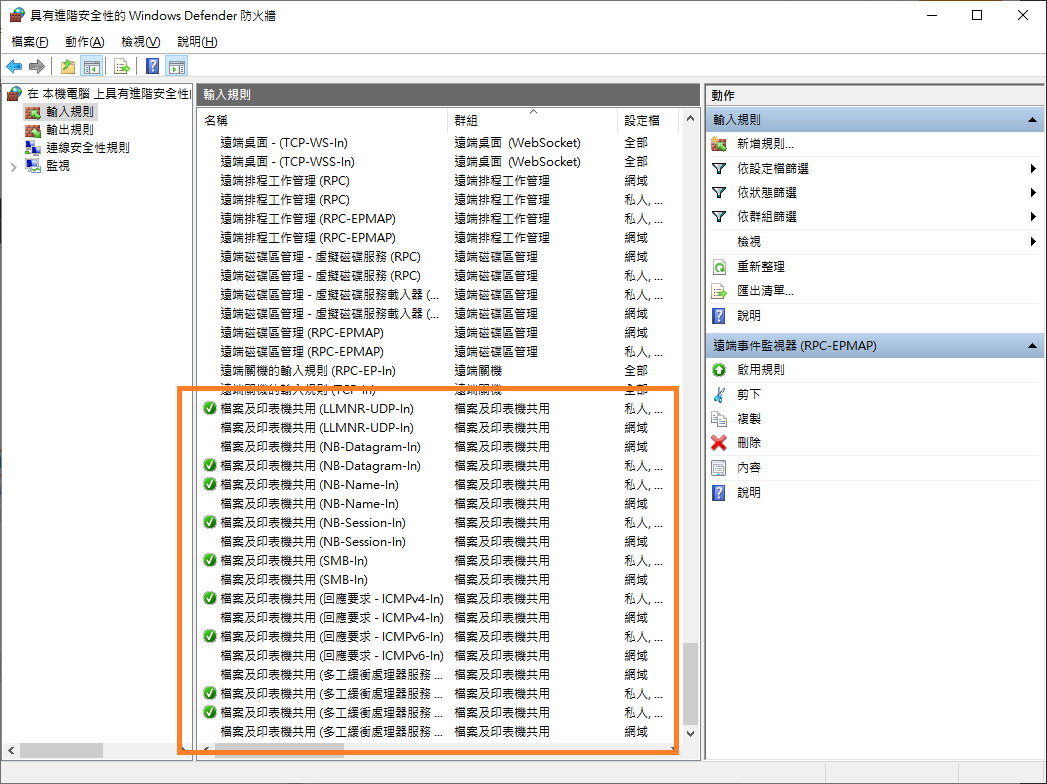Open the 說明(H) menu
1047x784 pixels.
tap(197, 41)
